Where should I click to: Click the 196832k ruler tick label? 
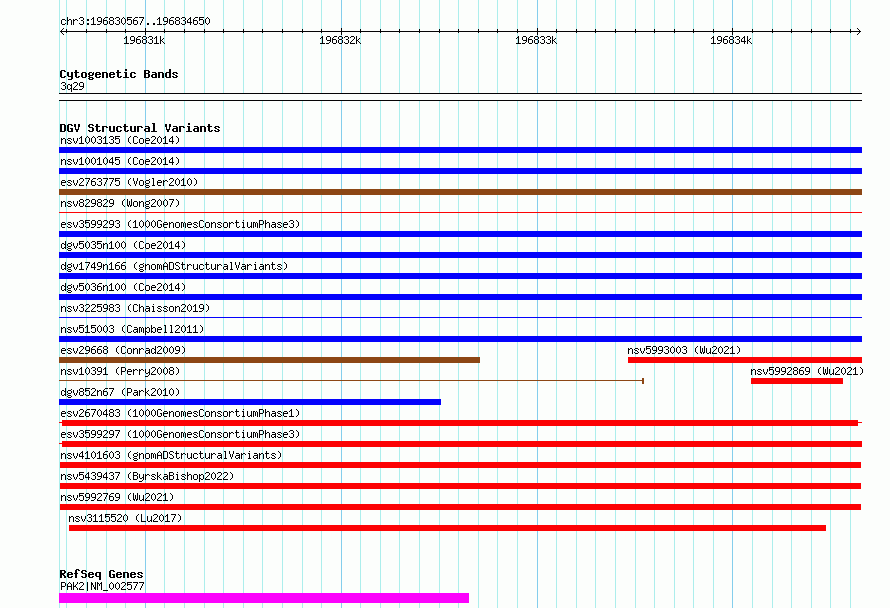pyautogui.click(x=340, y=40)
